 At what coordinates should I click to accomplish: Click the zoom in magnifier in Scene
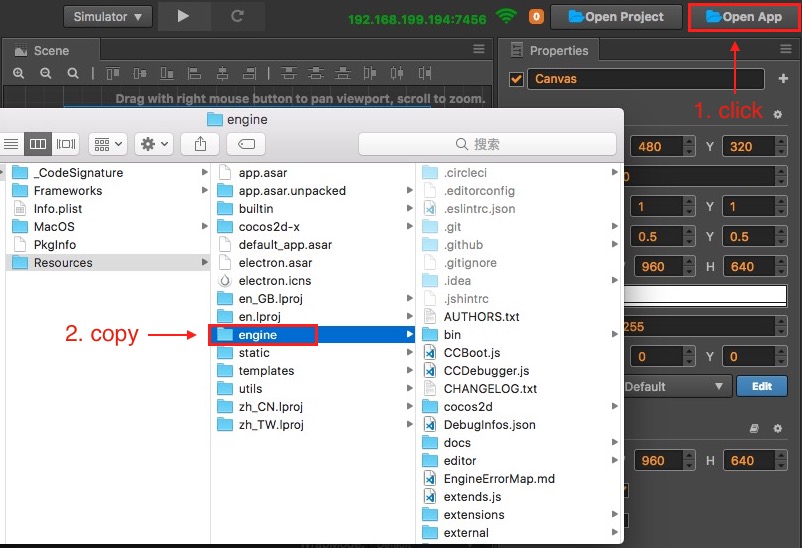(19, 74)
